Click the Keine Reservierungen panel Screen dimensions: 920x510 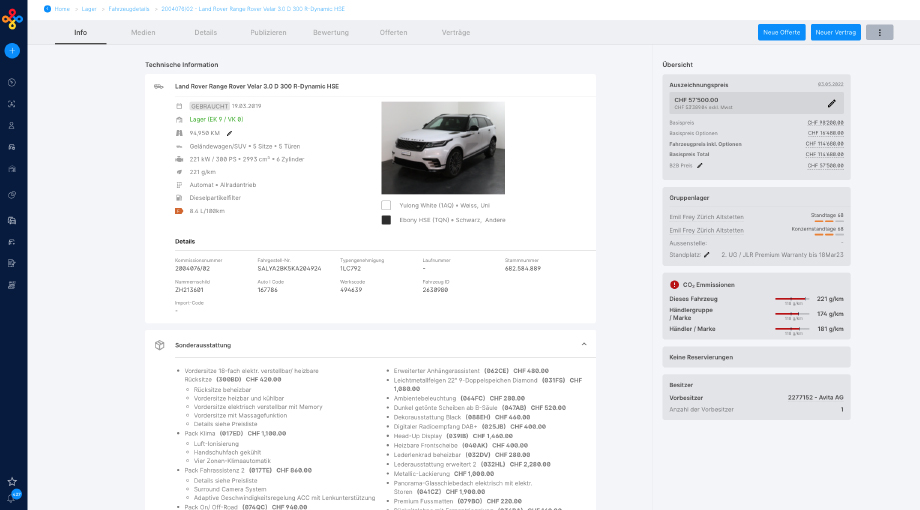click(756, 357)
